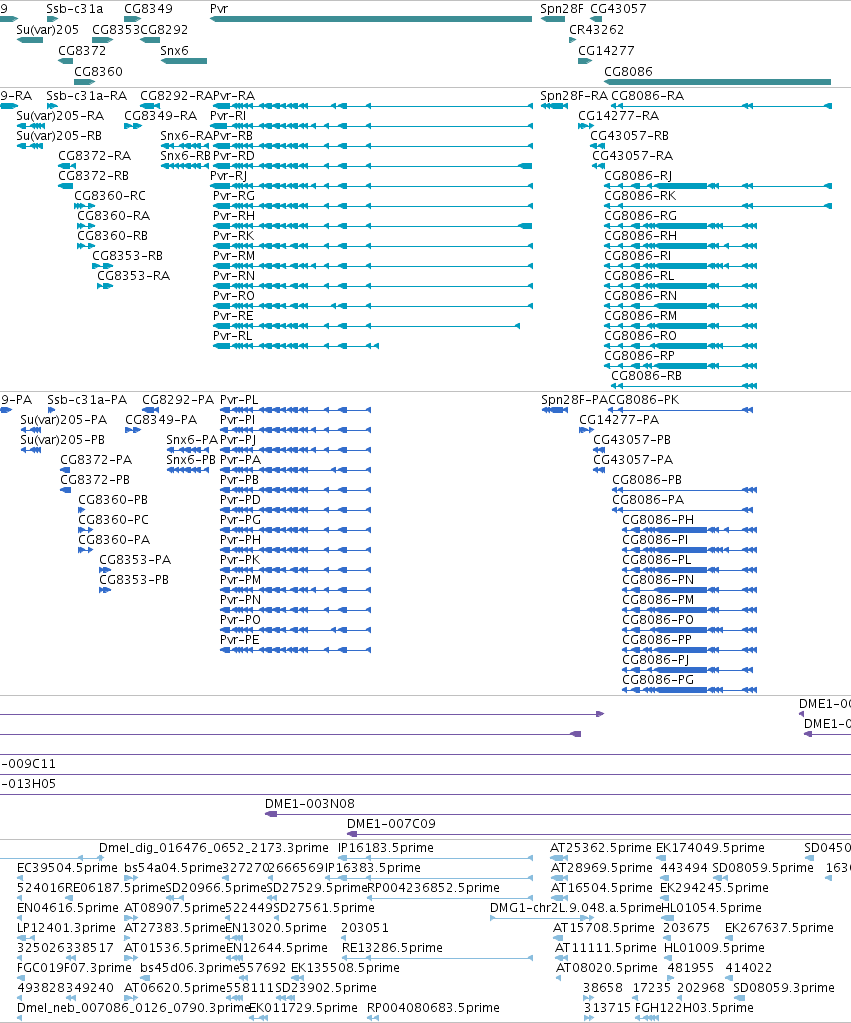Screen dimensions: 851x1023
Task: Click transcript label CG14277-RA
Action: 619,115
